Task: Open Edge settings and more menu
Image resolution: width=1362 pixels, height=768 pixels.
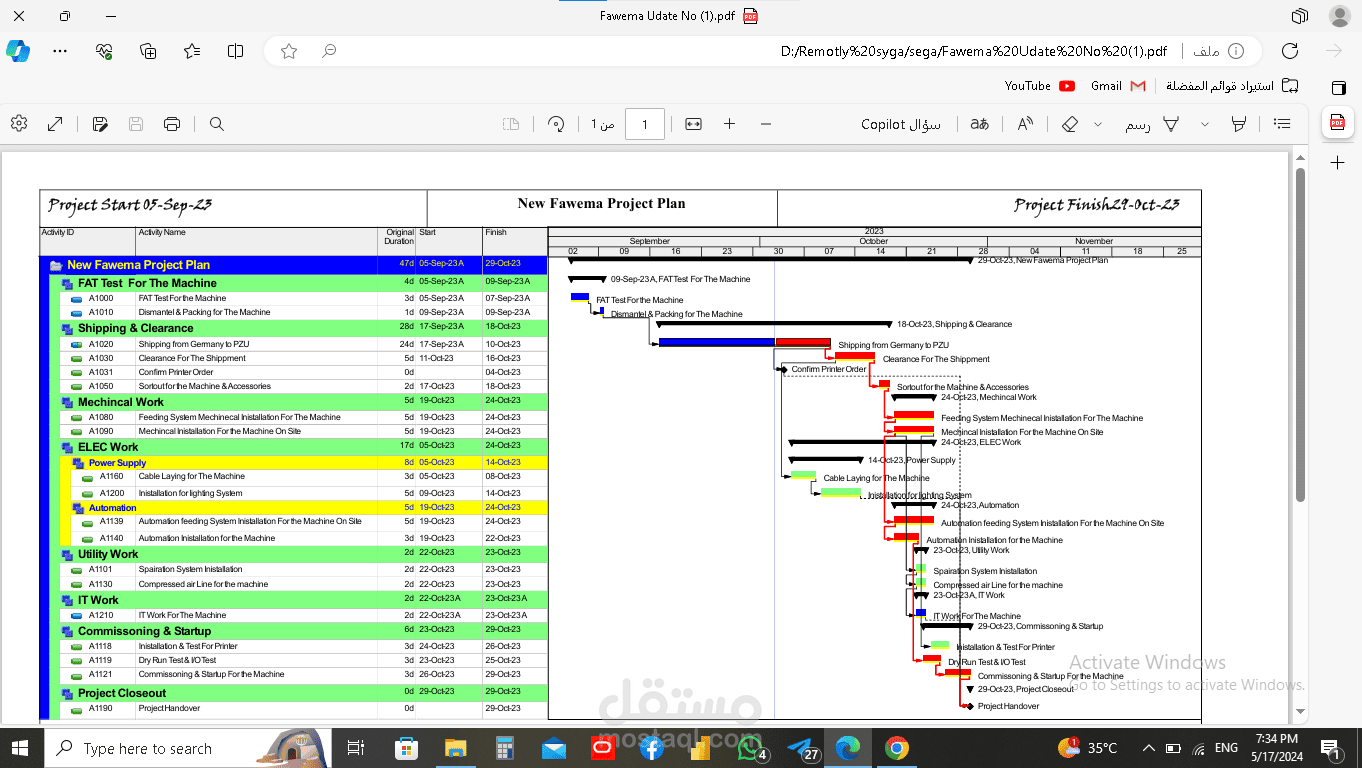Action: (x=60, y=51)
